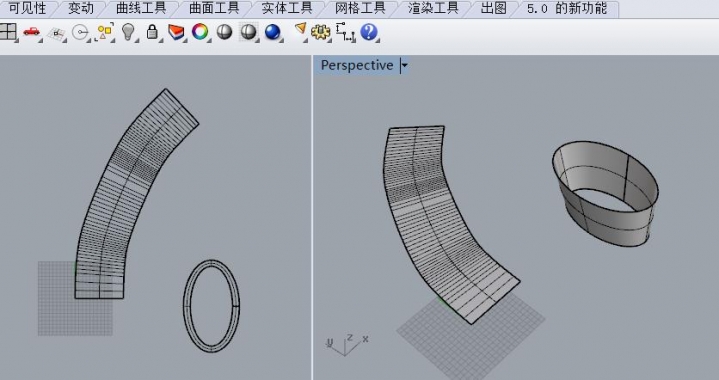Image resolution: width=719 pixels, height=380 pixels.
Task: Click the dimension tool icon
Action: pyautogui.click(x=345, y=32)
